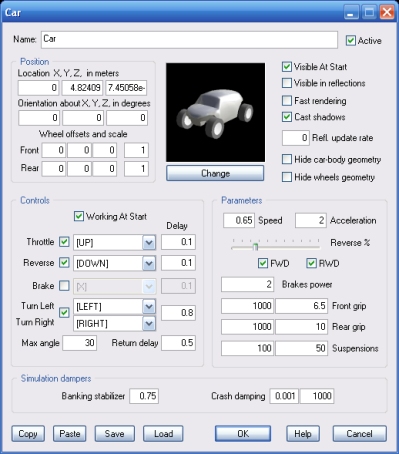The image size is (399, 454).
Task: Open the Turn Right key dropdown
Action: tap(149, 323)
